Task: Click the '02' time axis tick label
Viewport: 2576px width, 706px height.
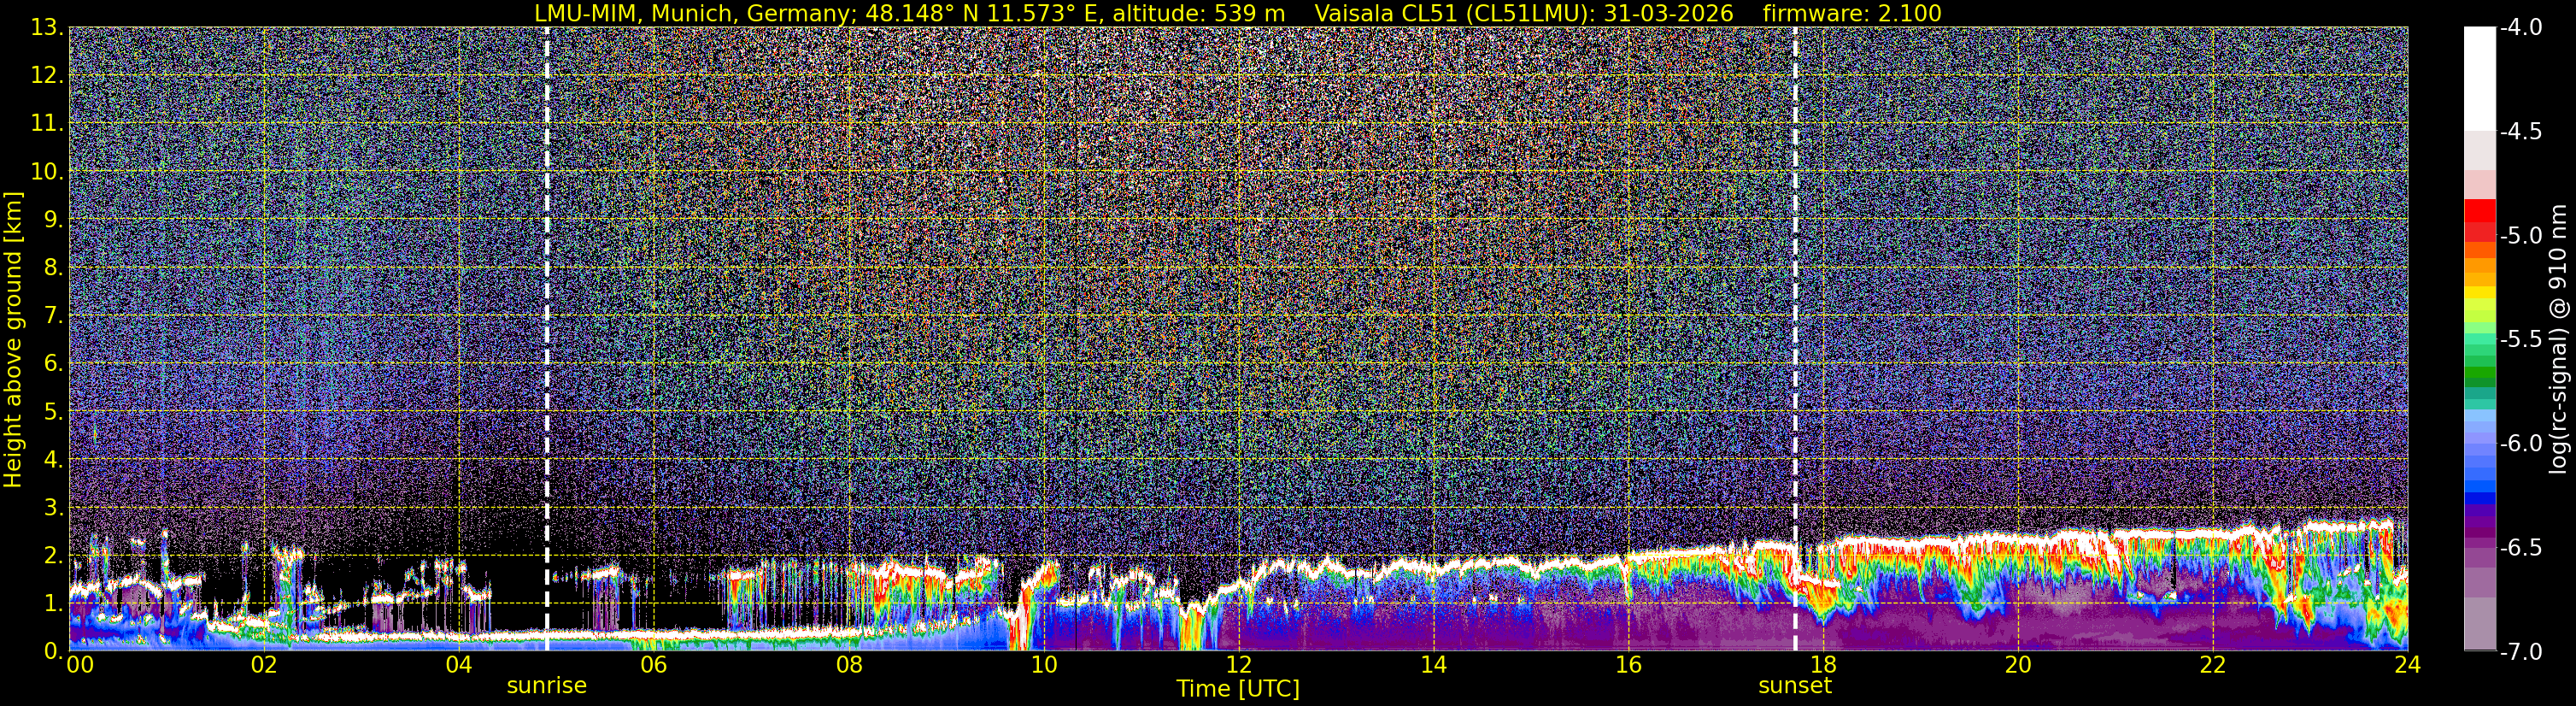Action: 263,665
